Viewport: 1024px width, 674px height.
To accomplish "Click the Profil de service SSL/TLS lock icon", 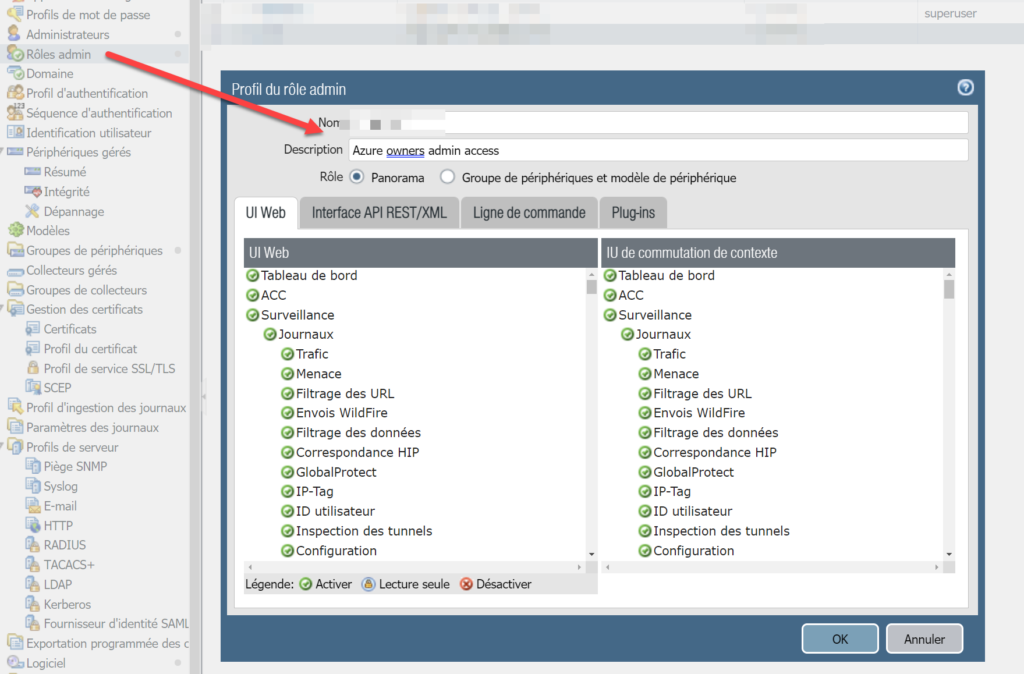I will click(33, 368).
